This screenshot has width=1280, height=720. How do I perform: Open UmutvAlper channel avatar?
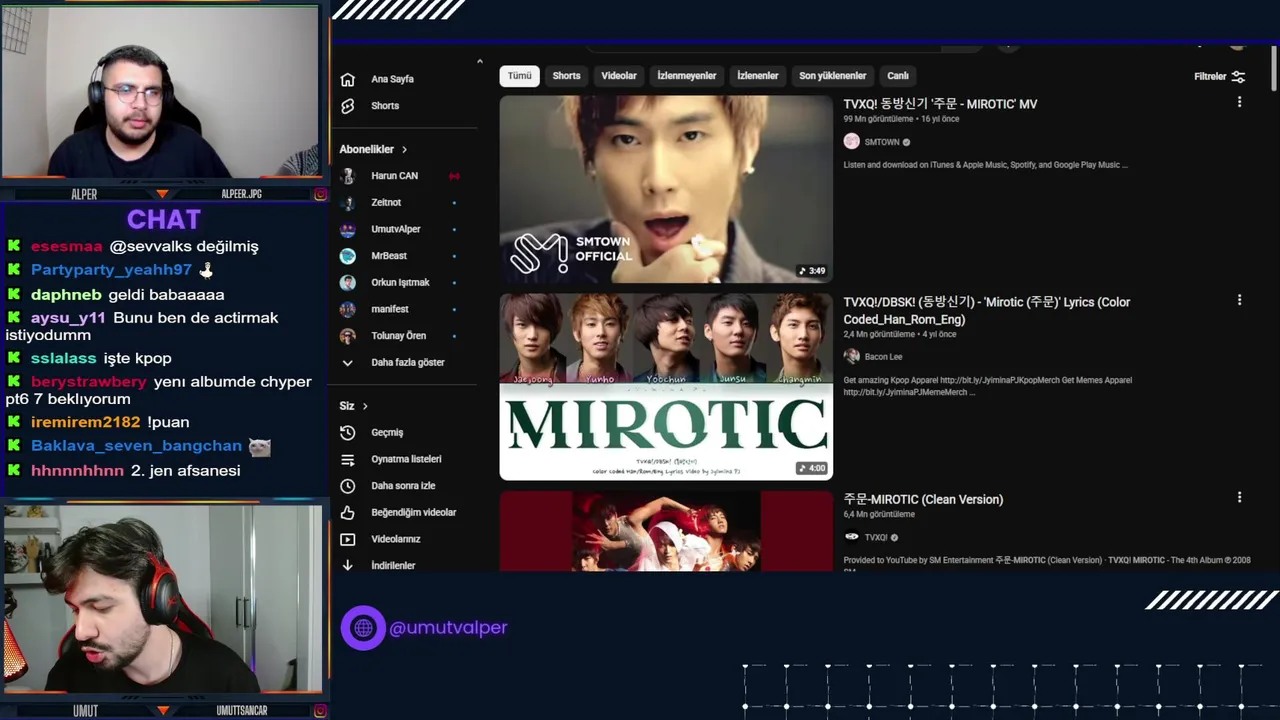(348, 229)
